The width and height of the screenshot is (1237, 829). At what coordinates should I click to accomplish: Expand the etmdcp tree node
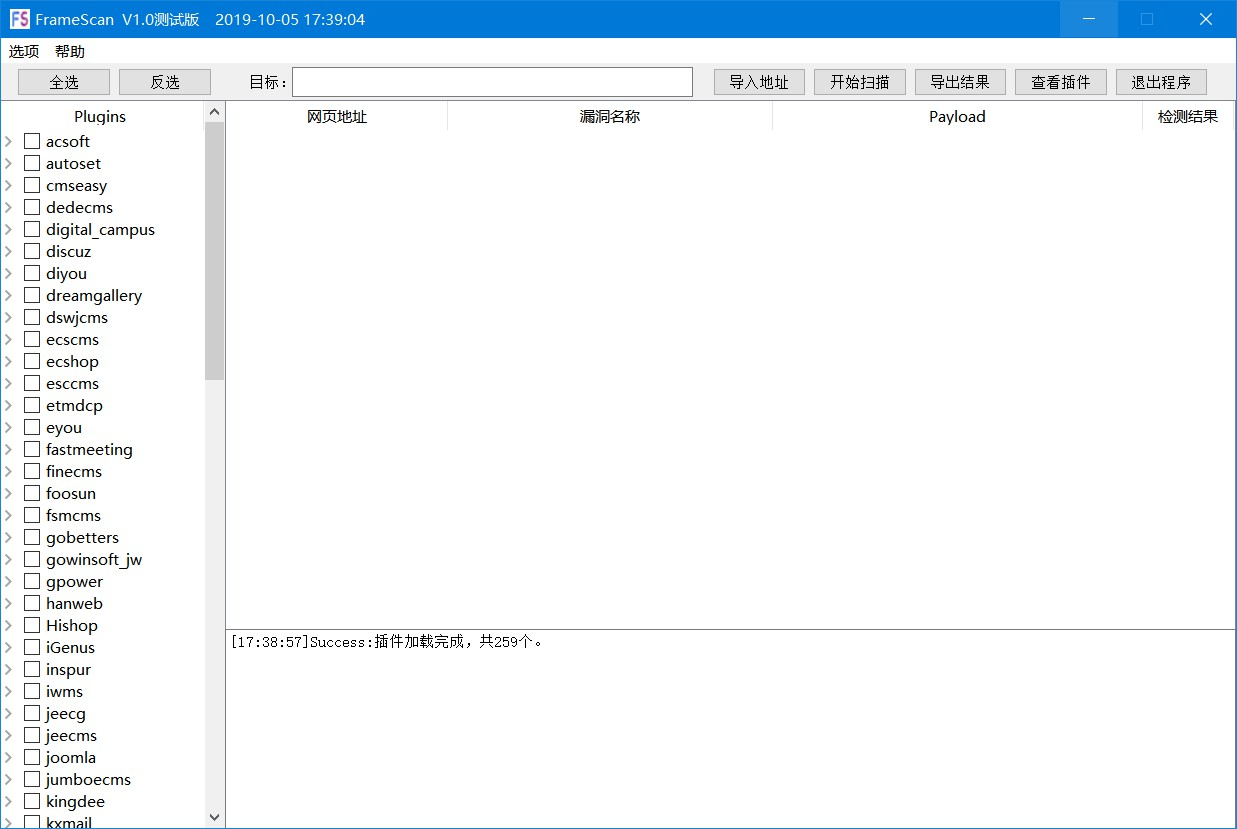pos(9,405)
